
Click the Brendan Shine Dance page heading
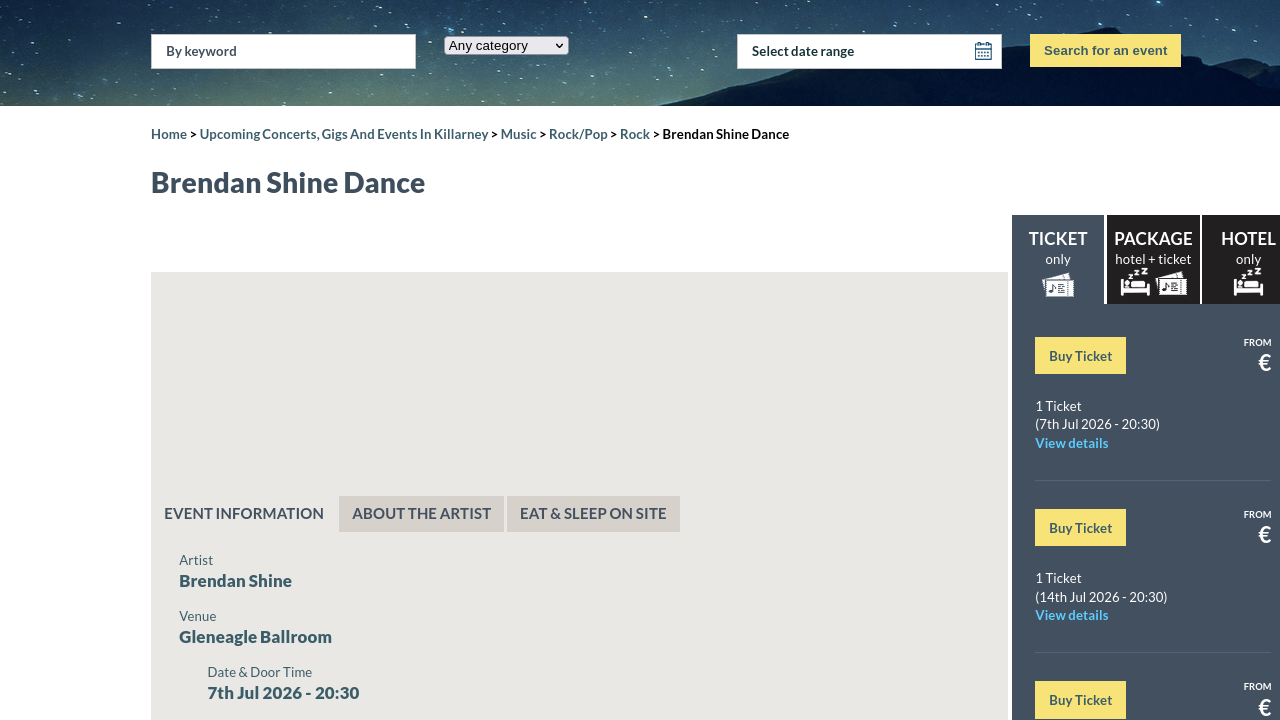pyautogui.click(x=288, y=183)
